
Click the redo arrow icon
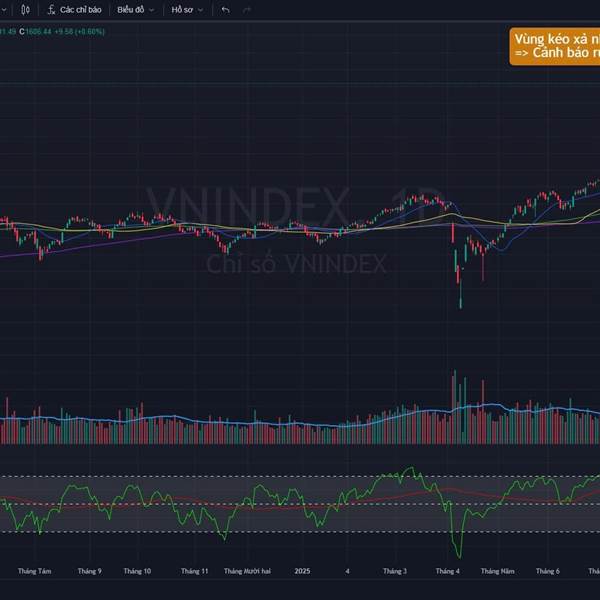pos(247,10)
